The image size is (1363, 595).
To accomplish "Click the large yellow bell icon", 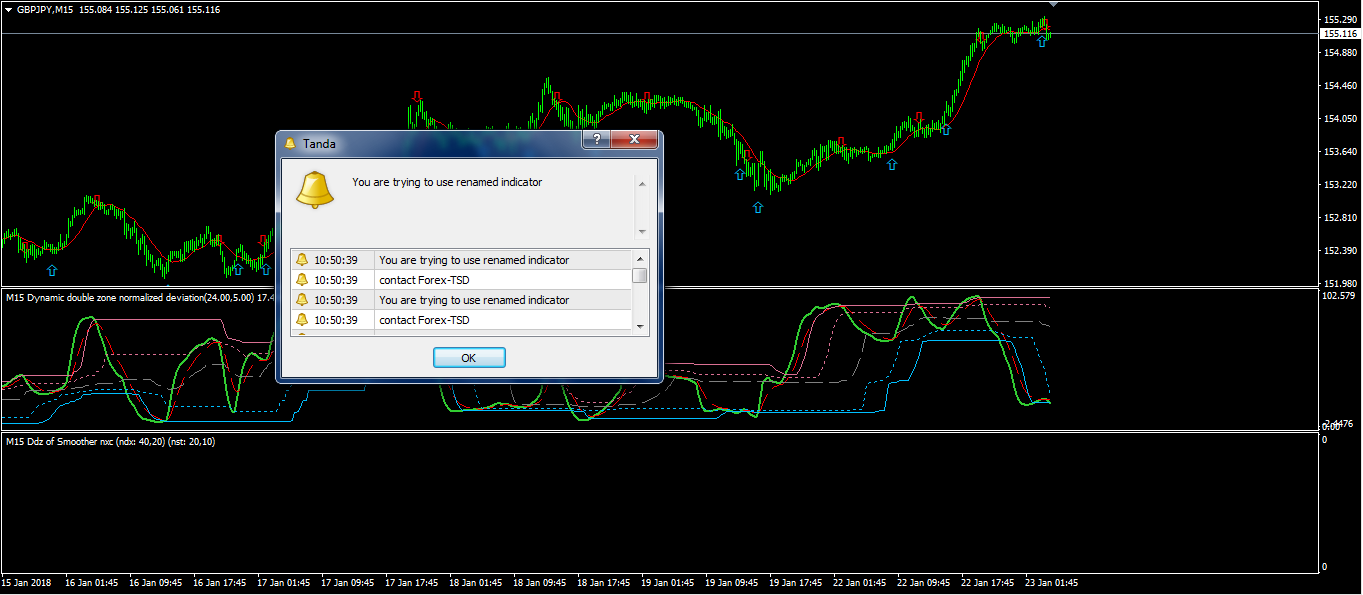I will (x=315, y=190).
